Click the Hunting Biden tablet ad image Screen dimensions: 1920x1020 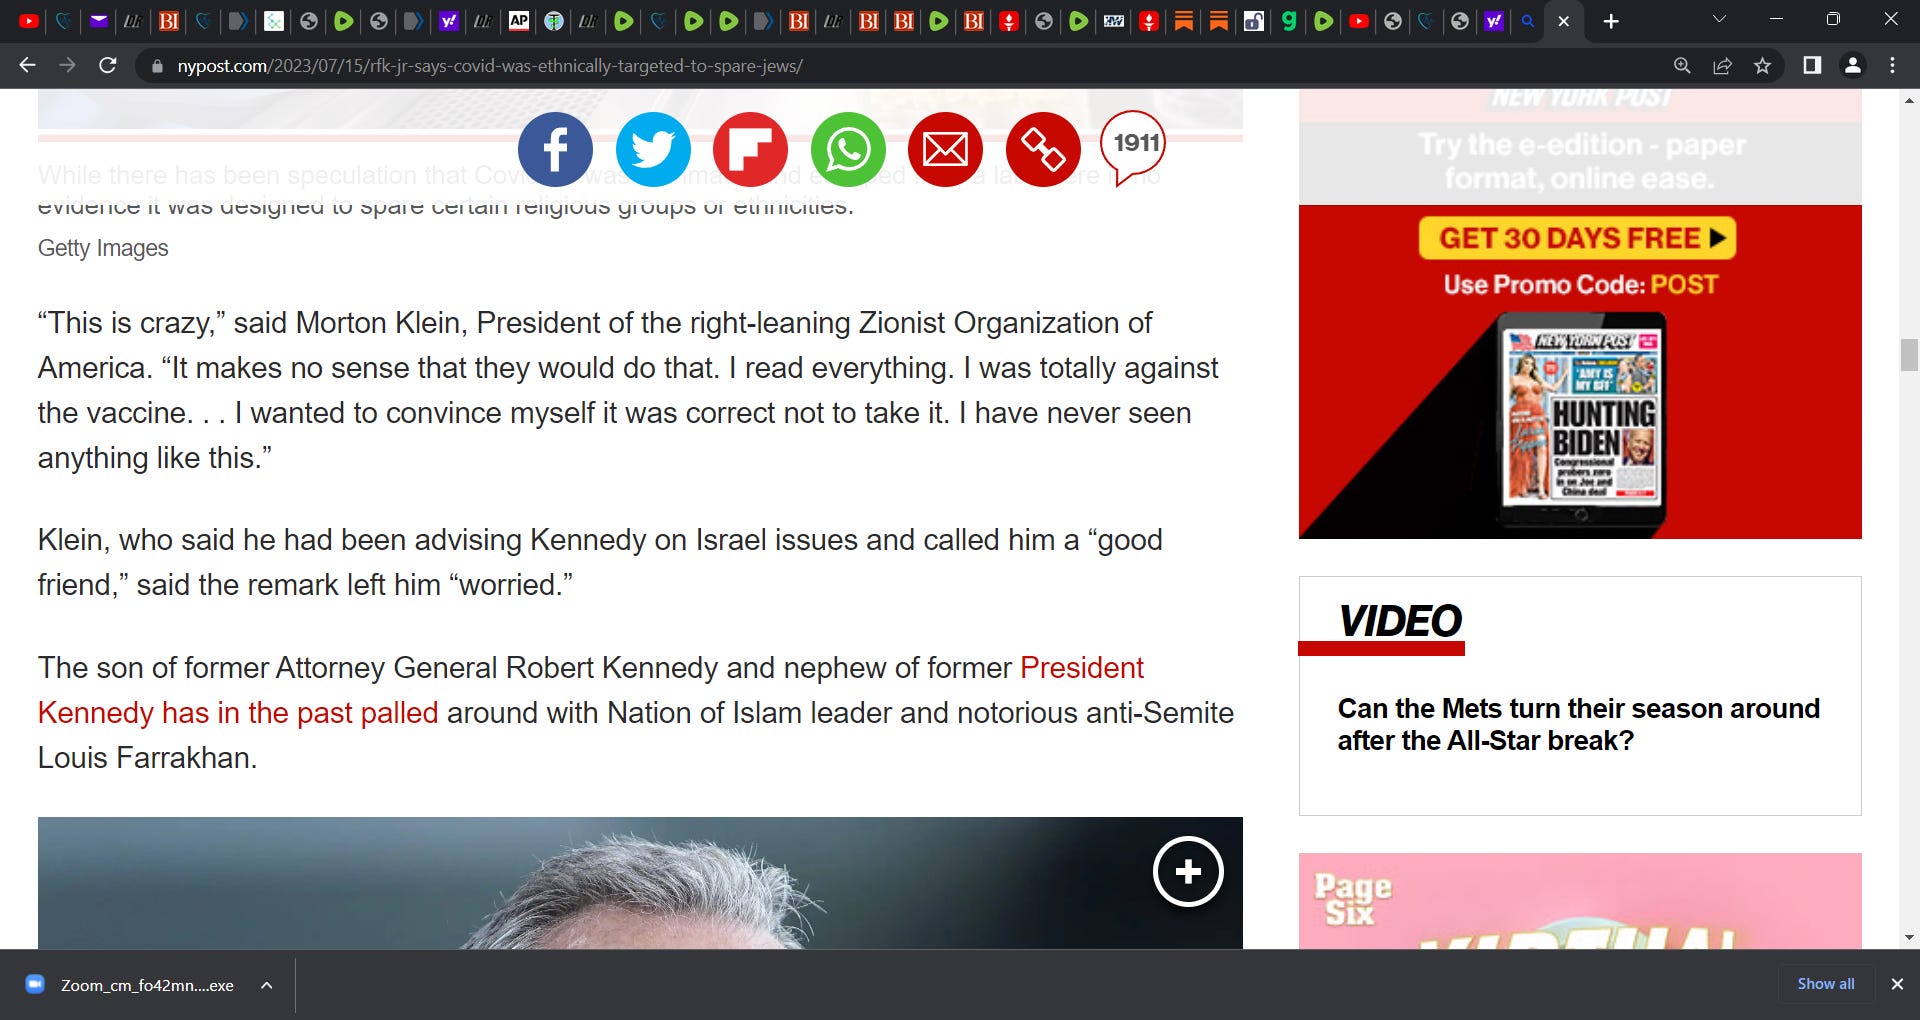[1582, 421]
